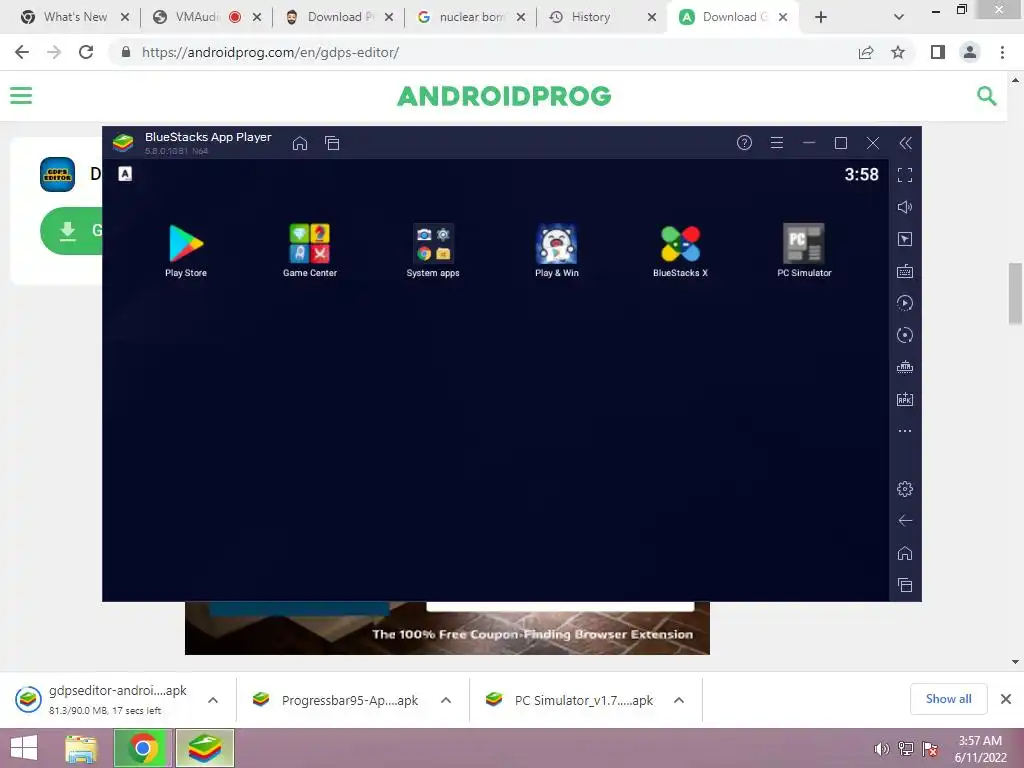Open androidprog site hamburger menu

21,96
